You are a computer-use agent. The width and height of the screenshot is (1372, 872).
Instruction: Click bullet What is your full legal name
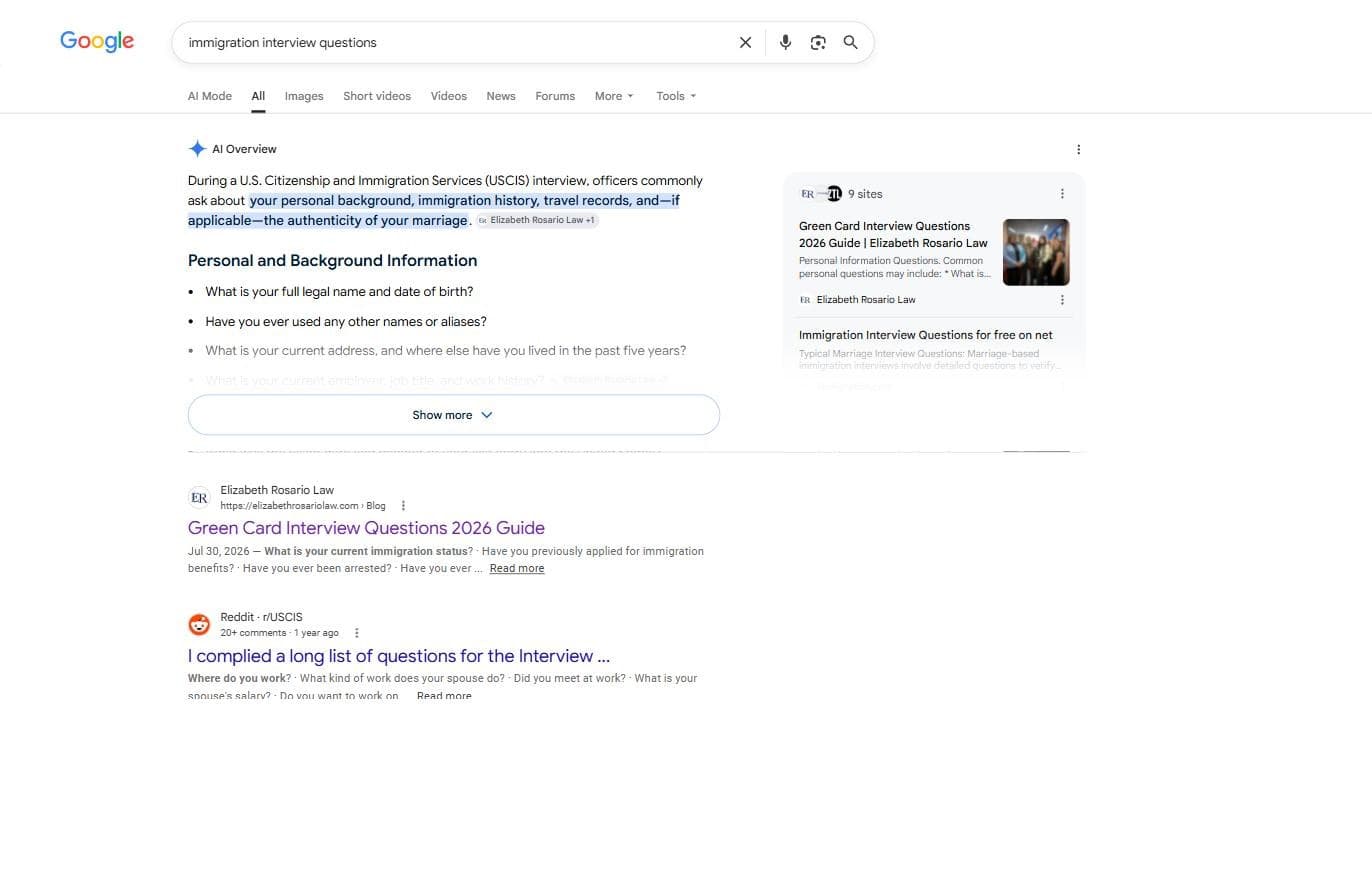[x=339, y=292]
